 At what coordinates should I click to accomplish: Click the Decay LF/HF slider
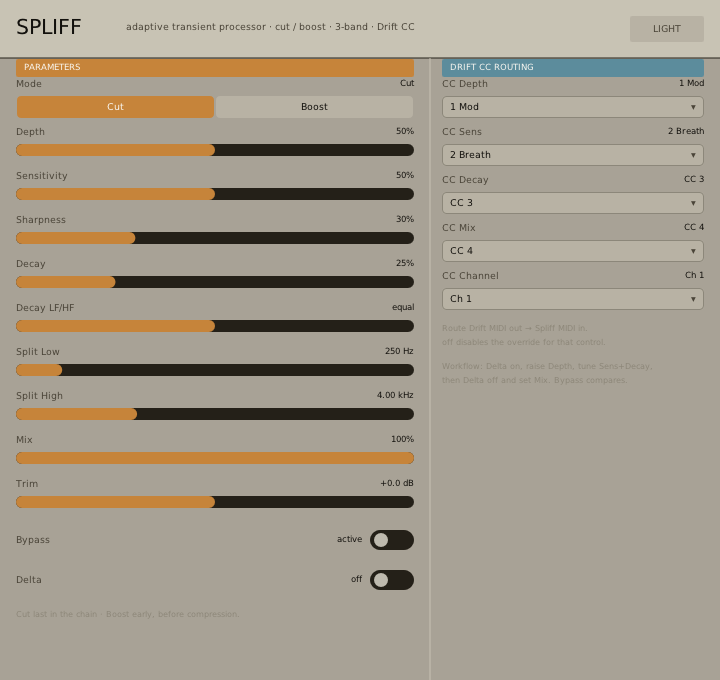(215, 326)
